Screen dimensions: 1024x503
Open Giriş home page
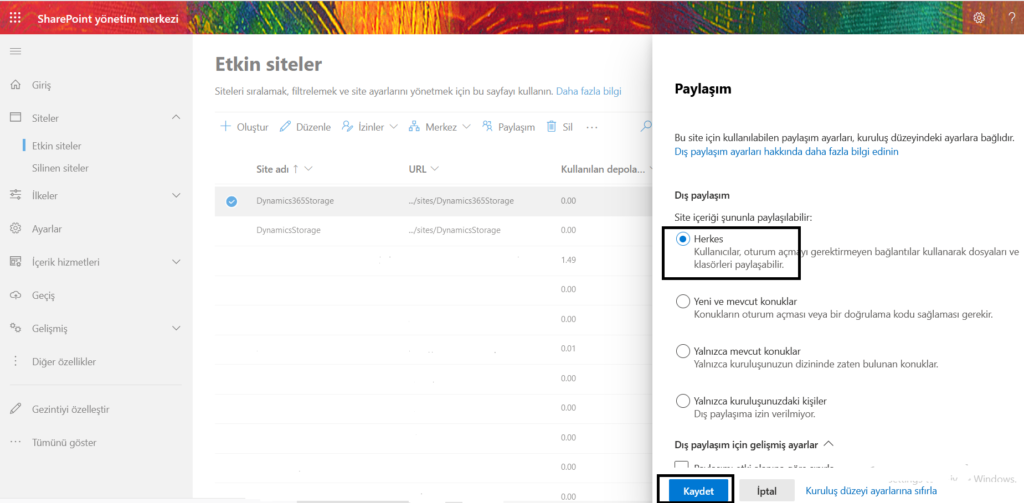click(41, 85)
